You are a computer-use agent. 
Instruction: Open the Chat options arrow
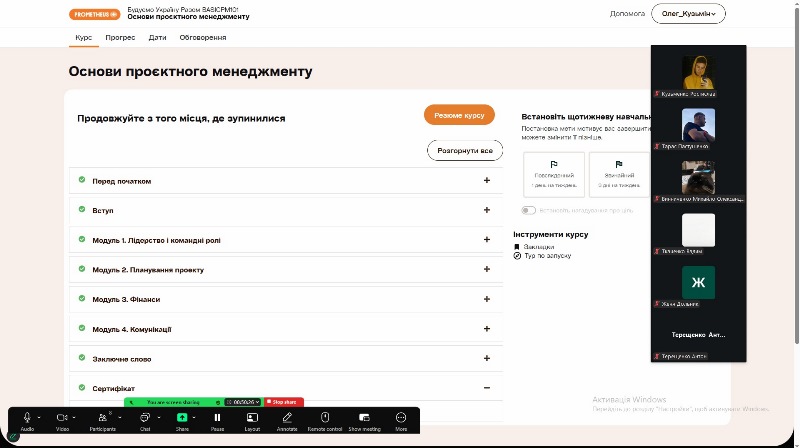[x=159, y=417]
